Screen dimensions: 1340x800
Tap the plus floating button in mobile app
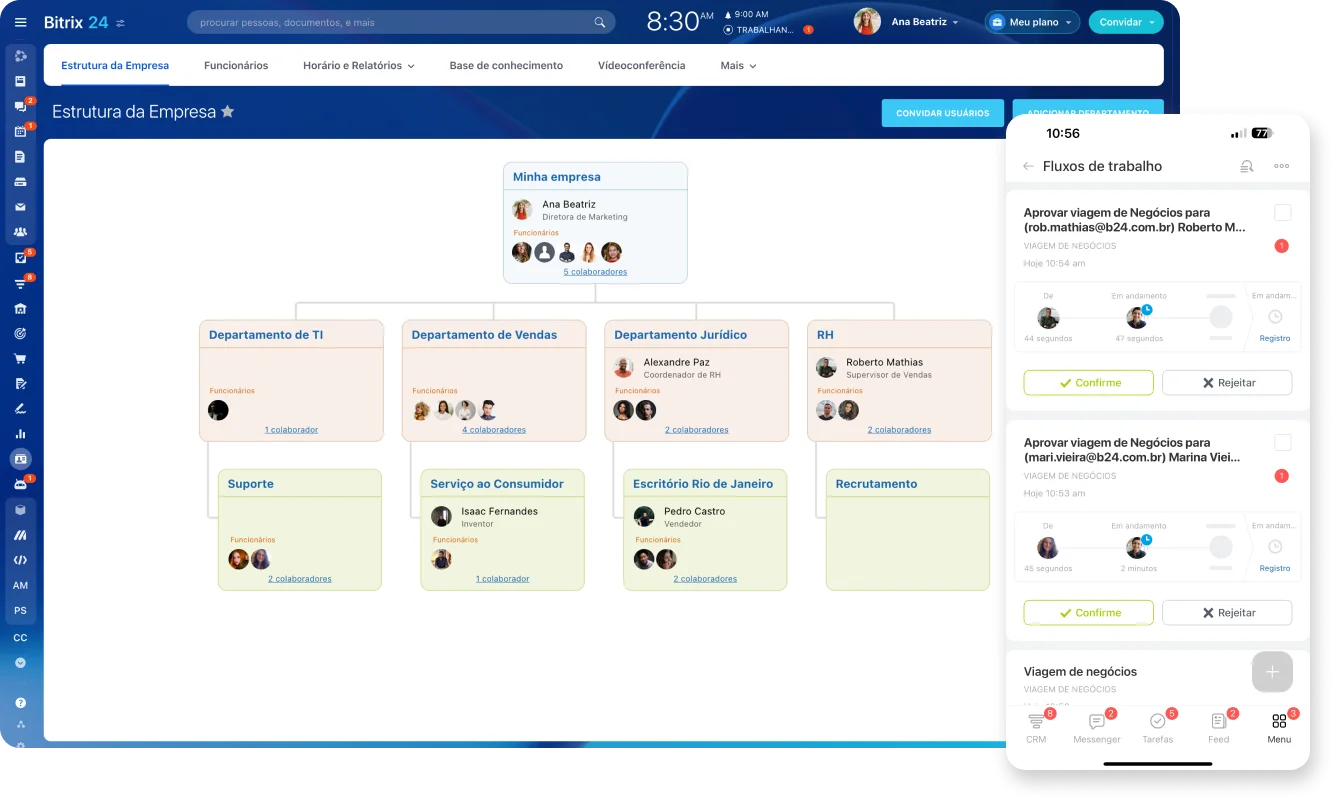(1272, 672)
